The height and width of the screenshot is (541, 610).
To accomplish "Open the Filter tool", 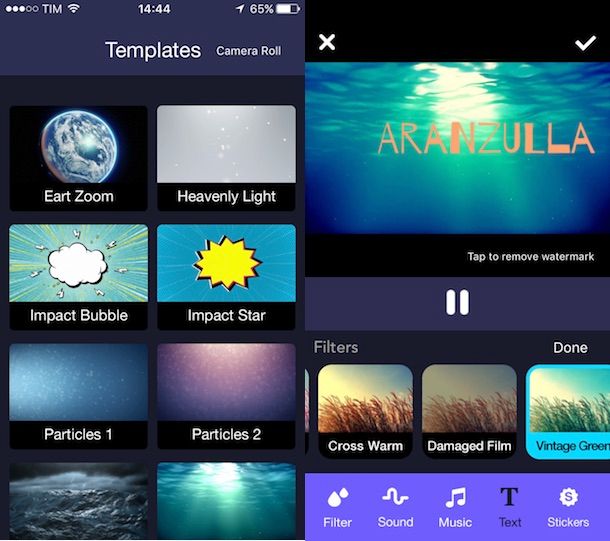I will tap(337, 507).
